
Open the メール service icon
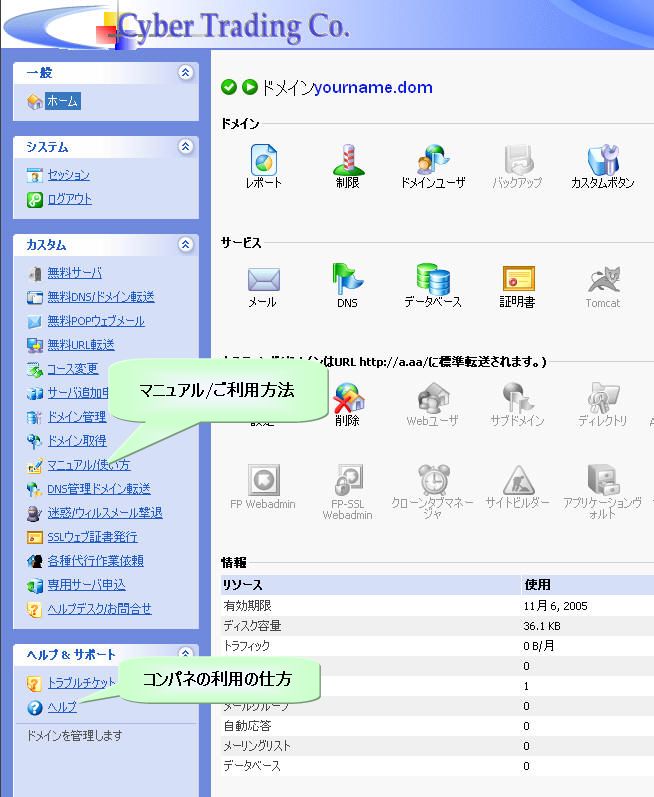pyautogui.click(x=263, y=283)
